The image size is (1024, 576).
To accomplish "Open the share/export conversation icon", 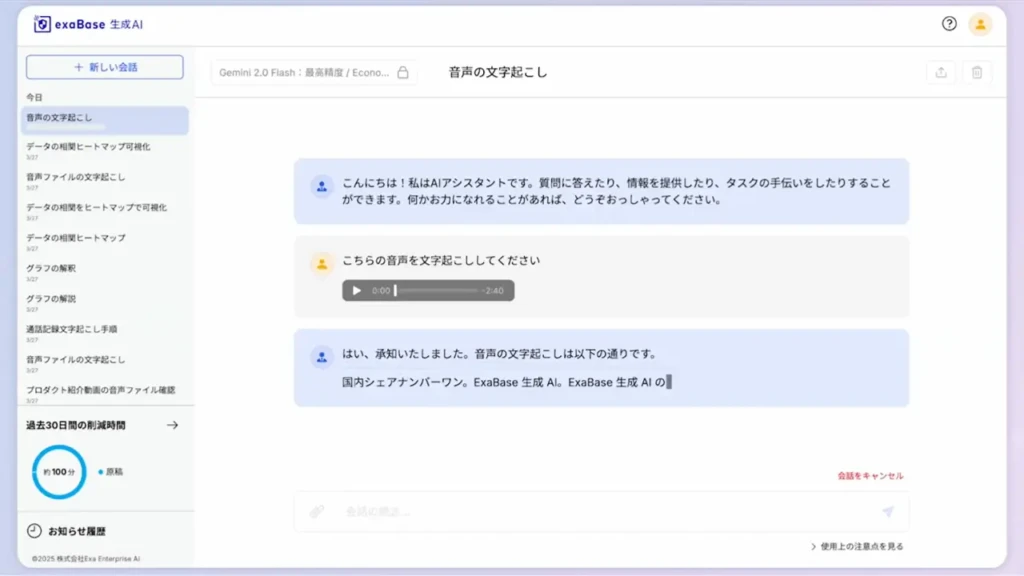I will click(x=940, y=72).
